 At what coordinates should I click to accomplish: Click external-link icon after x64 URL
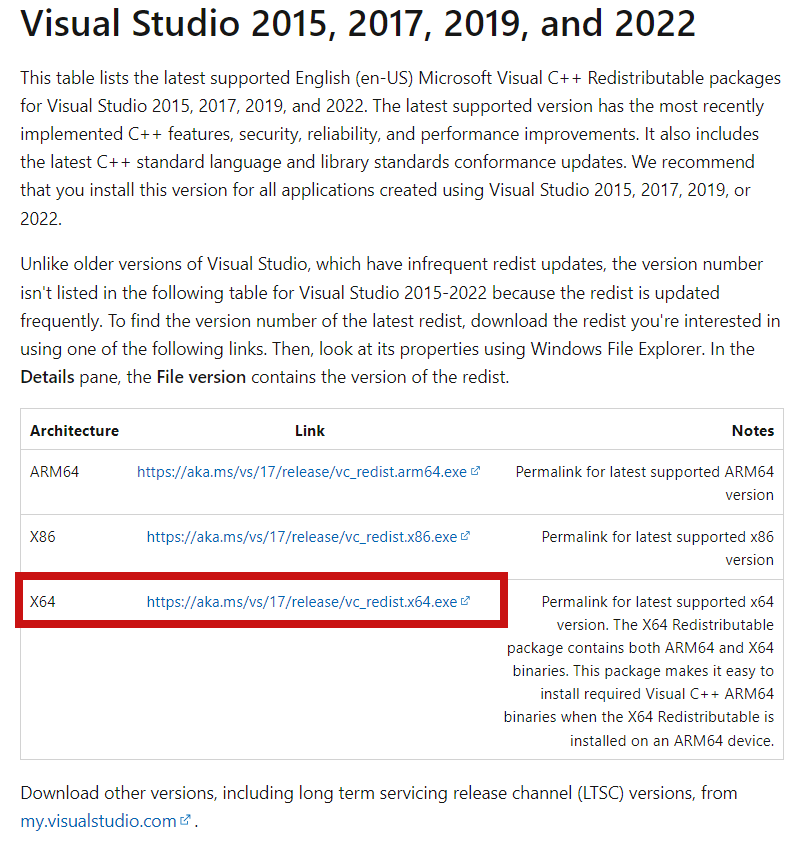coord(466,601)
